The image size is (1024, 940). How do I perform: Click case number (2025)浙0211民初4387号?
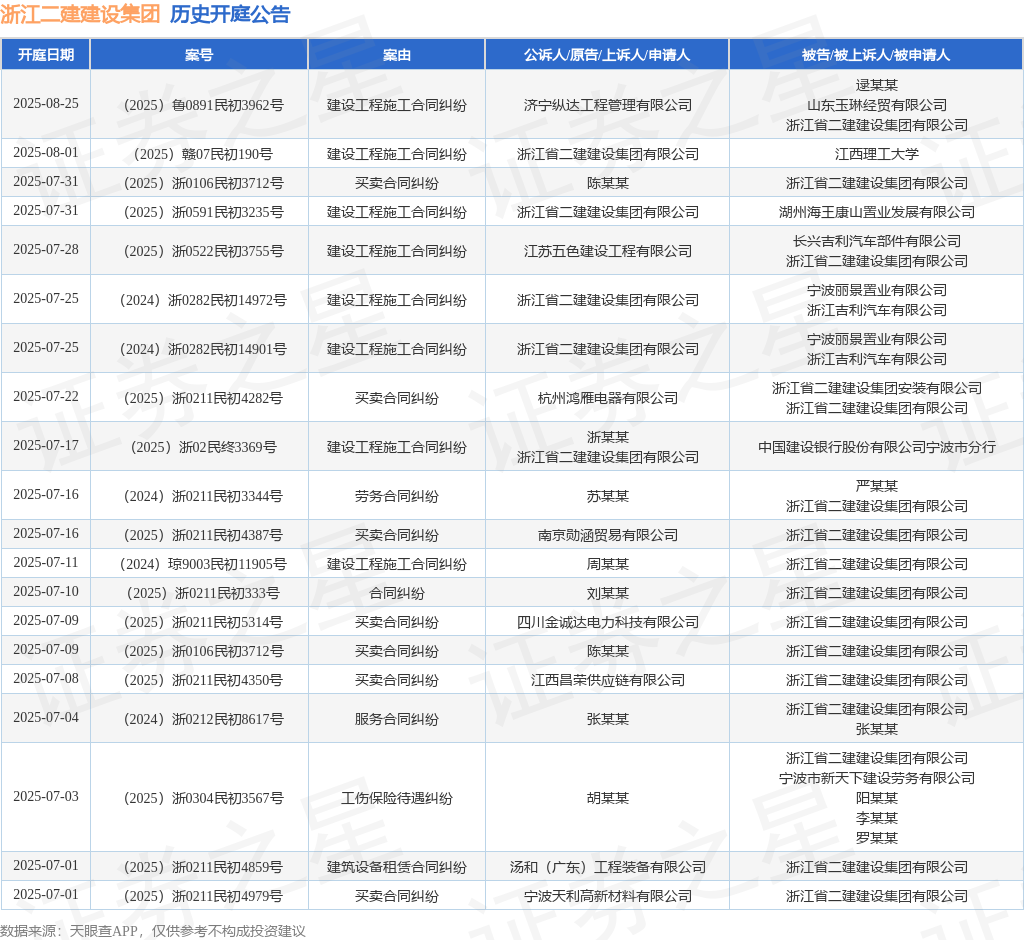coord(203,535)
